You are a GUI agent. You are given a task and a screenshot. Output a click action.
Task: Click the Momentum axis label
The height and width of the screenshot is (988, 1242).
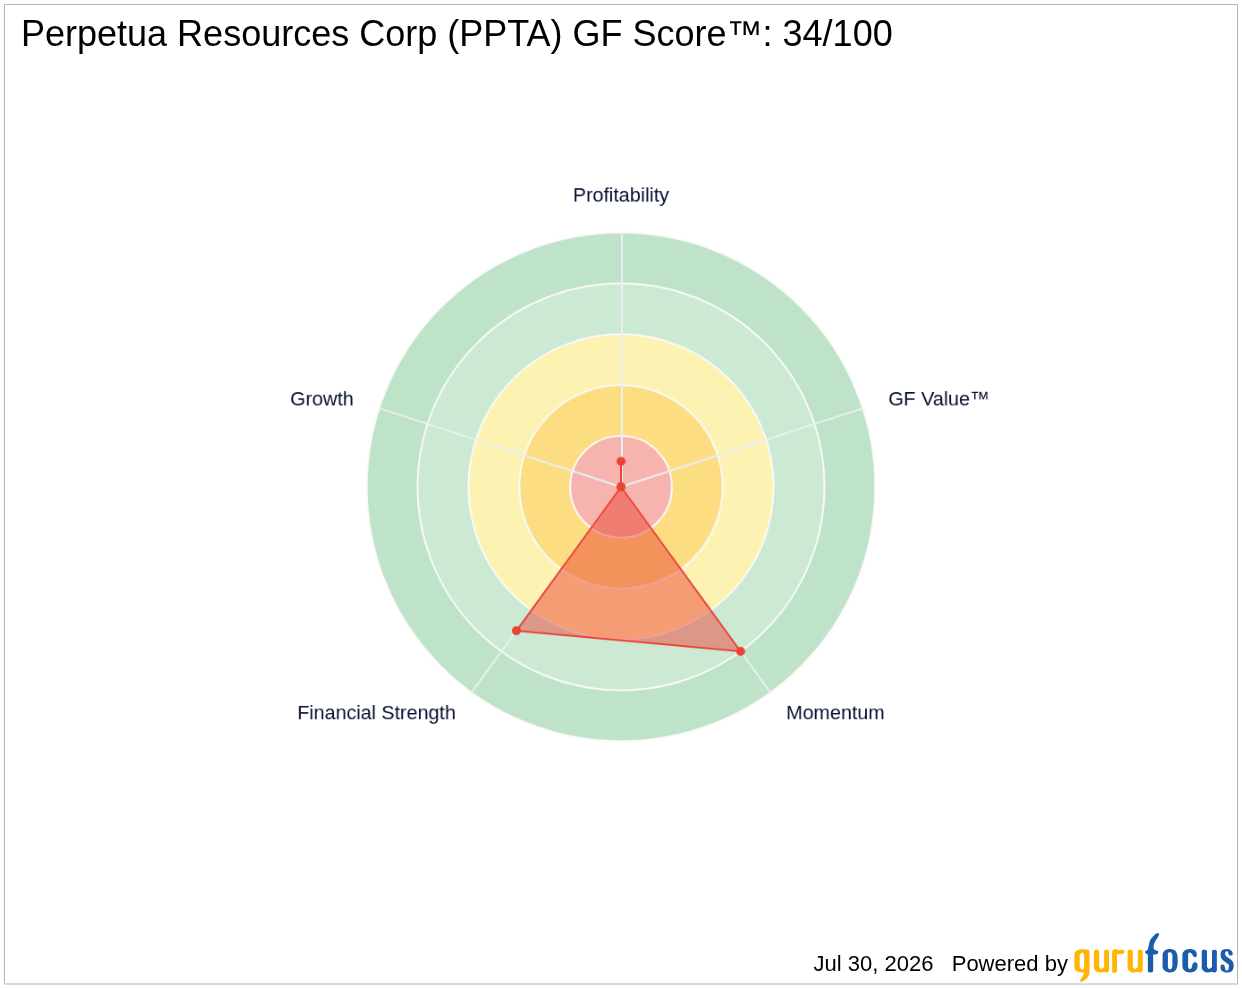(x=835, y=713)
